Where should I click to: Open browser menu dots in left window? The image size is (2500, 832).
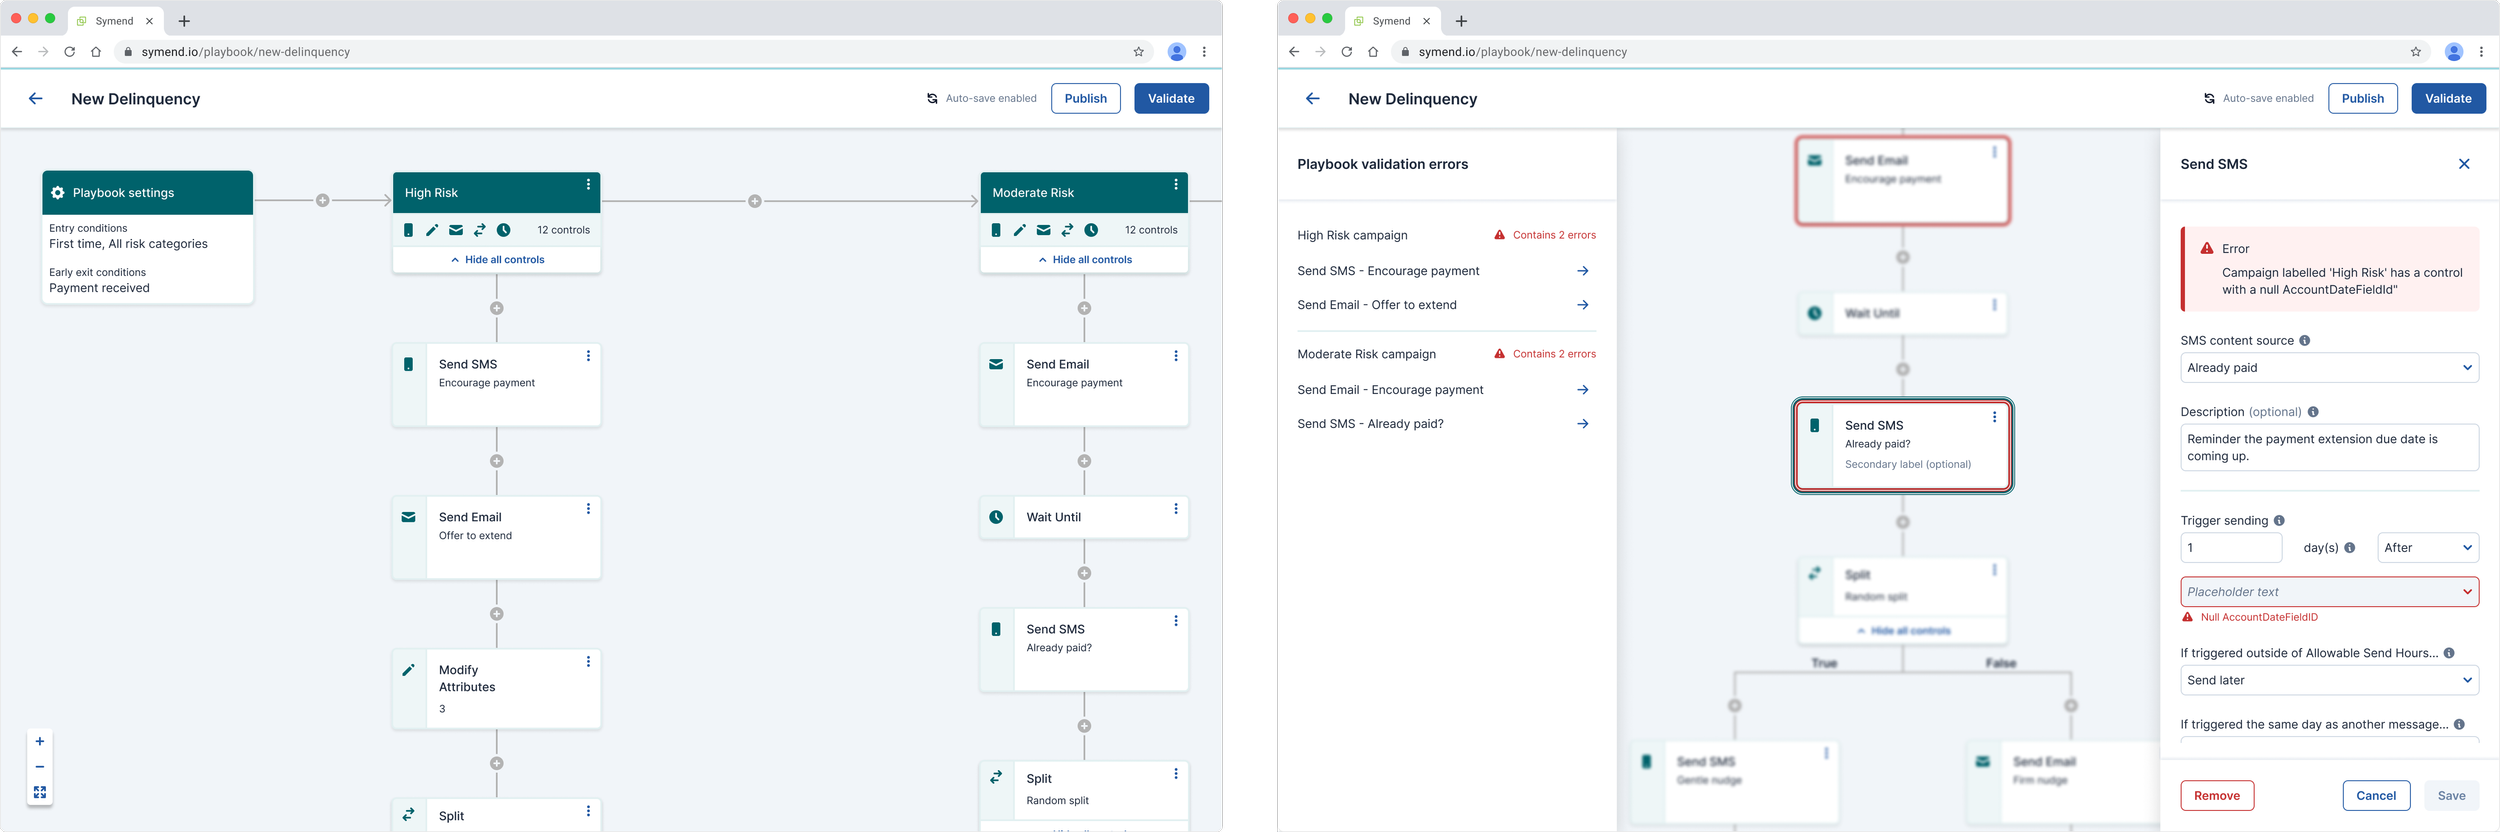click(1204, 52)
